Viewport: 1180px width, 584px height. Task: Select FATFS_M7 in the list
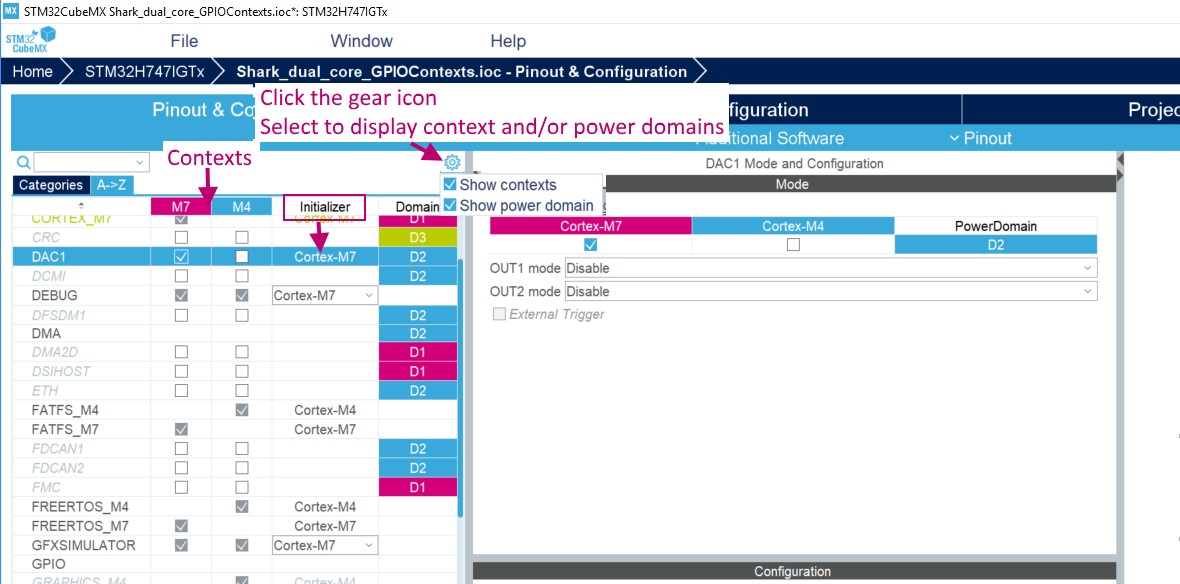65,429
